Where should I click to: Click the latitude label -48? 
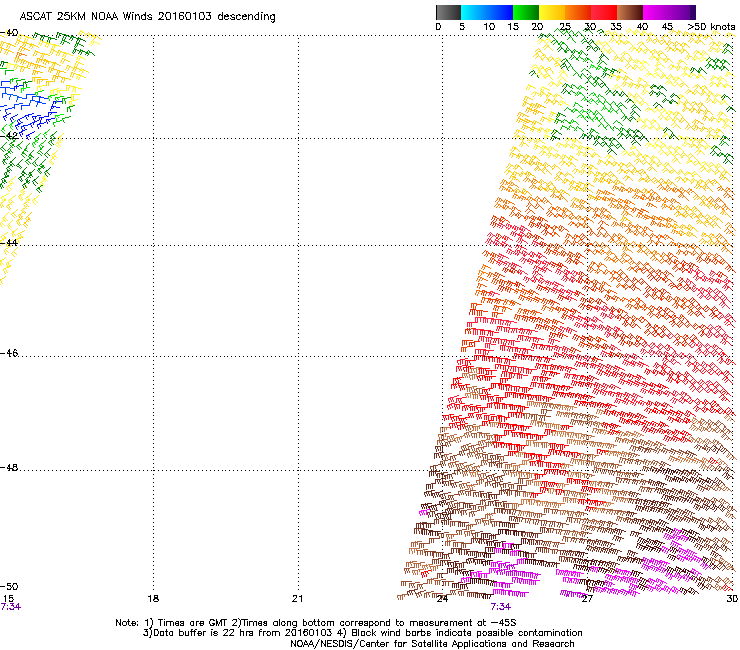9,467
